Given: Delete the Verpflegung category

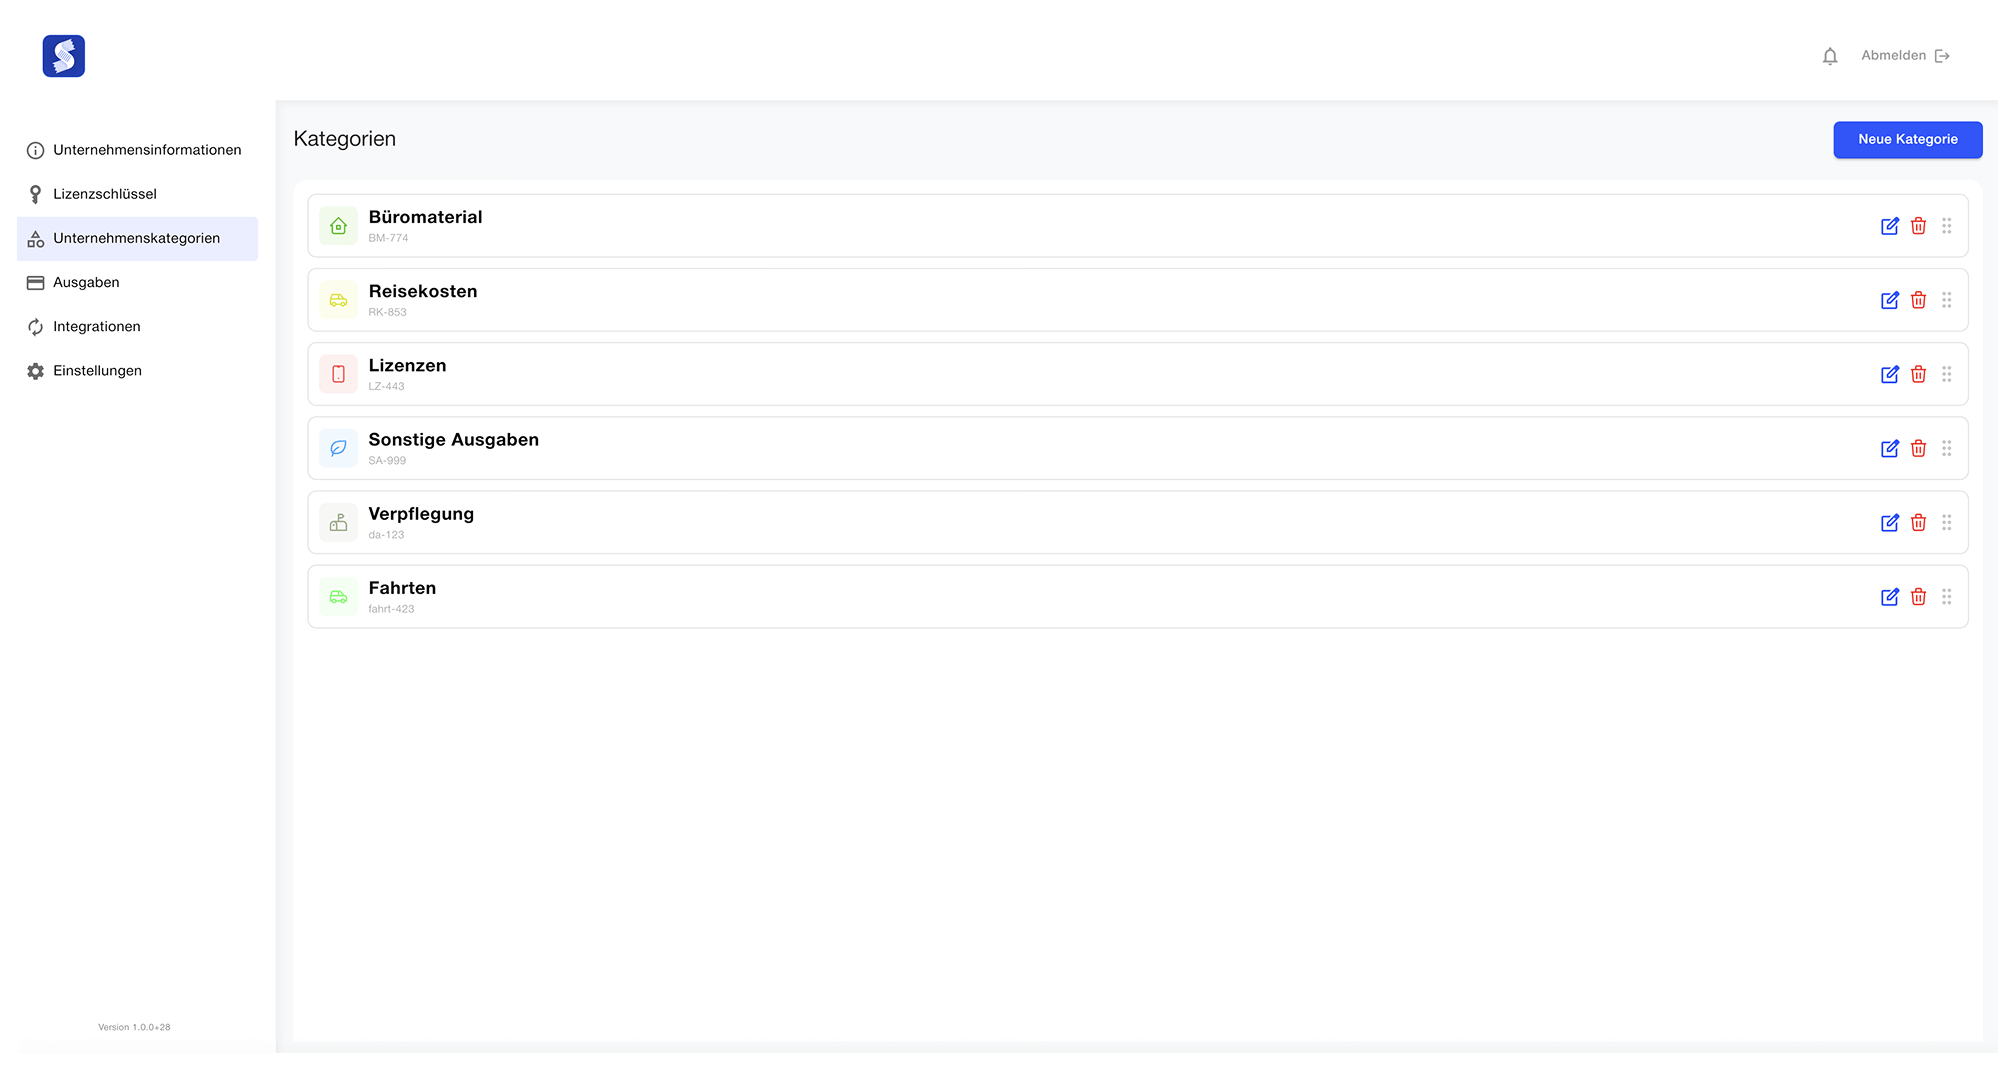Looking at the screenshot, I should point(1918,523).
